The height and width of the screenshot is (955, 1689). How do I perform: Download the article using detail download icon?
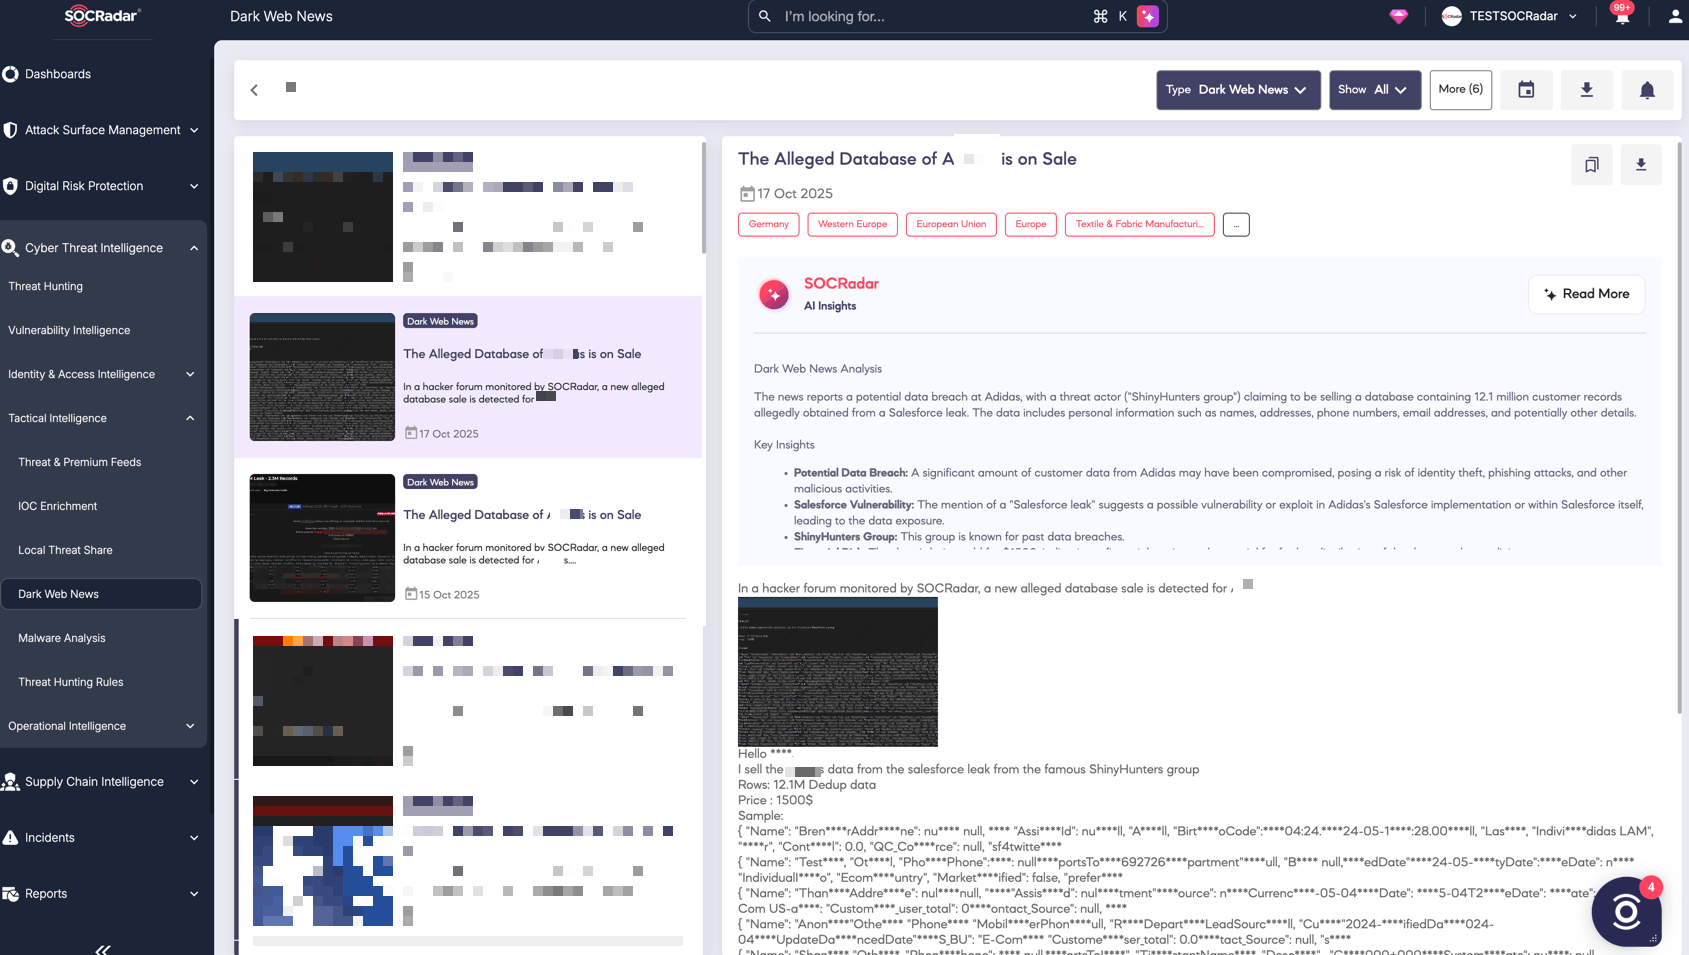tap(1641, 165)
